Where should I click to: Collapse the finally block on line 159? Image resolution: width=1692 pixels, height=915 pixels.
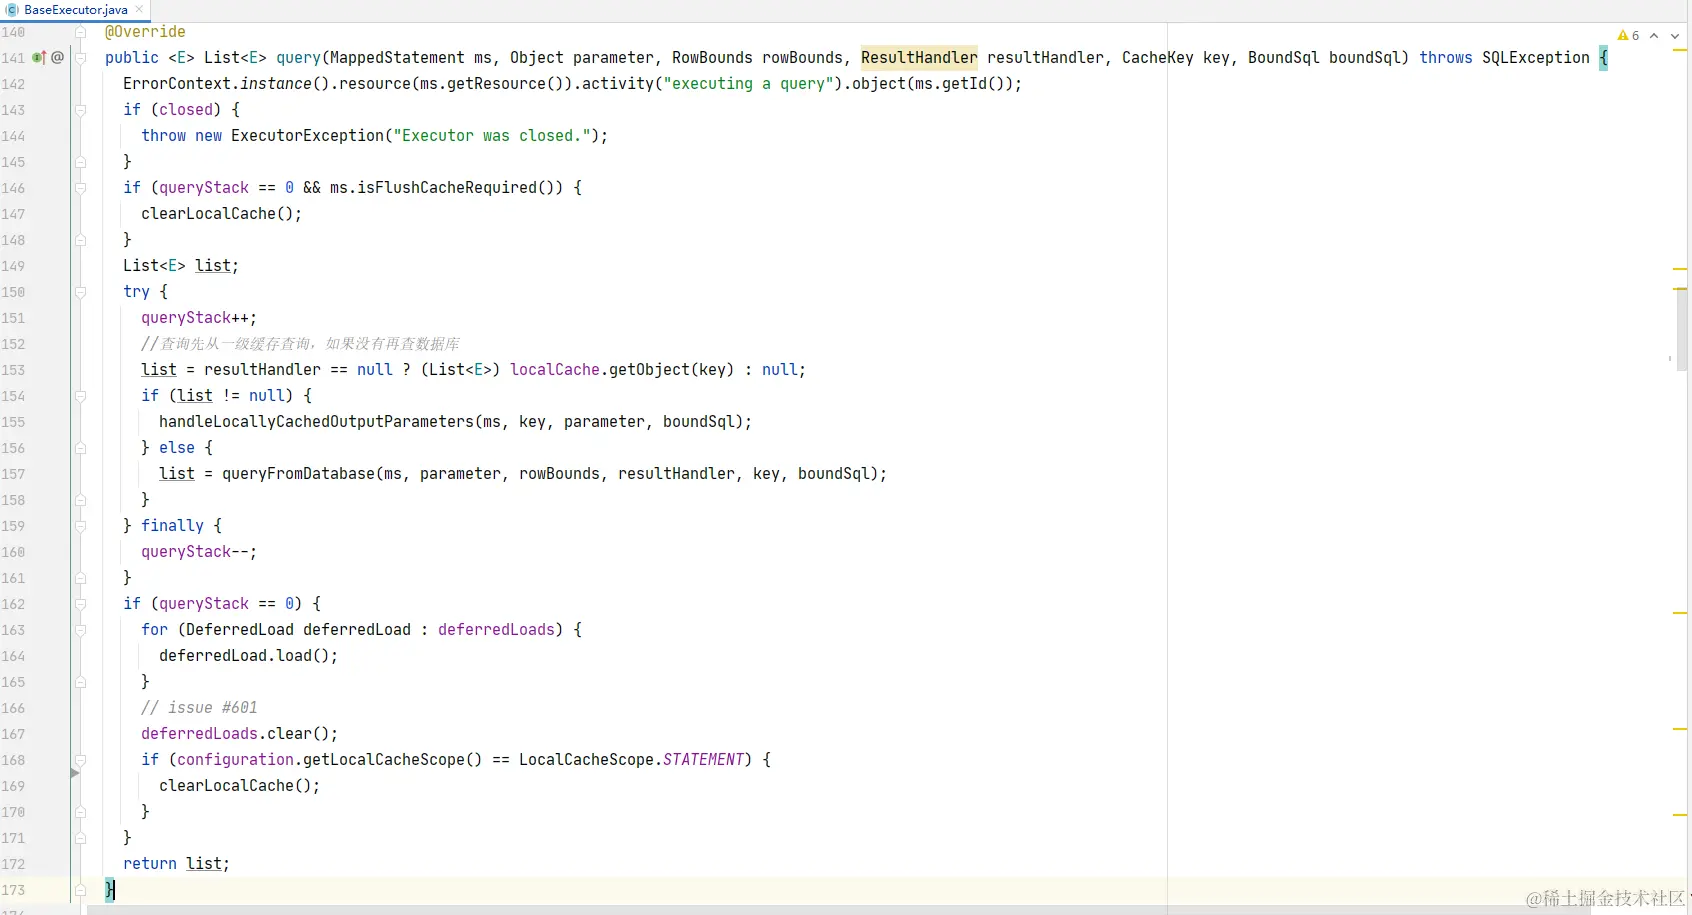80,526
